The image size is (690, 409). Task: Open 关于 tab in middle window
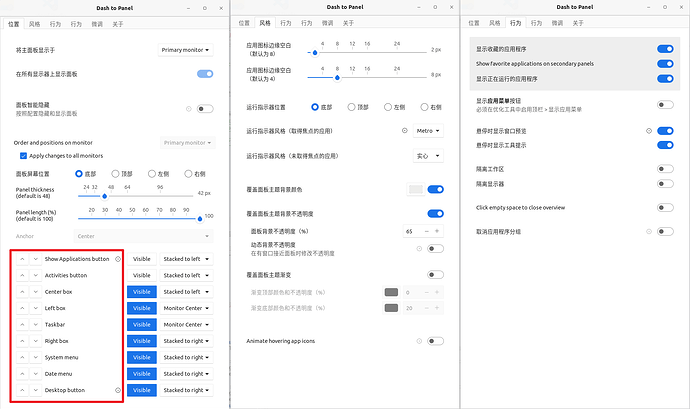[x=348, y=23]
